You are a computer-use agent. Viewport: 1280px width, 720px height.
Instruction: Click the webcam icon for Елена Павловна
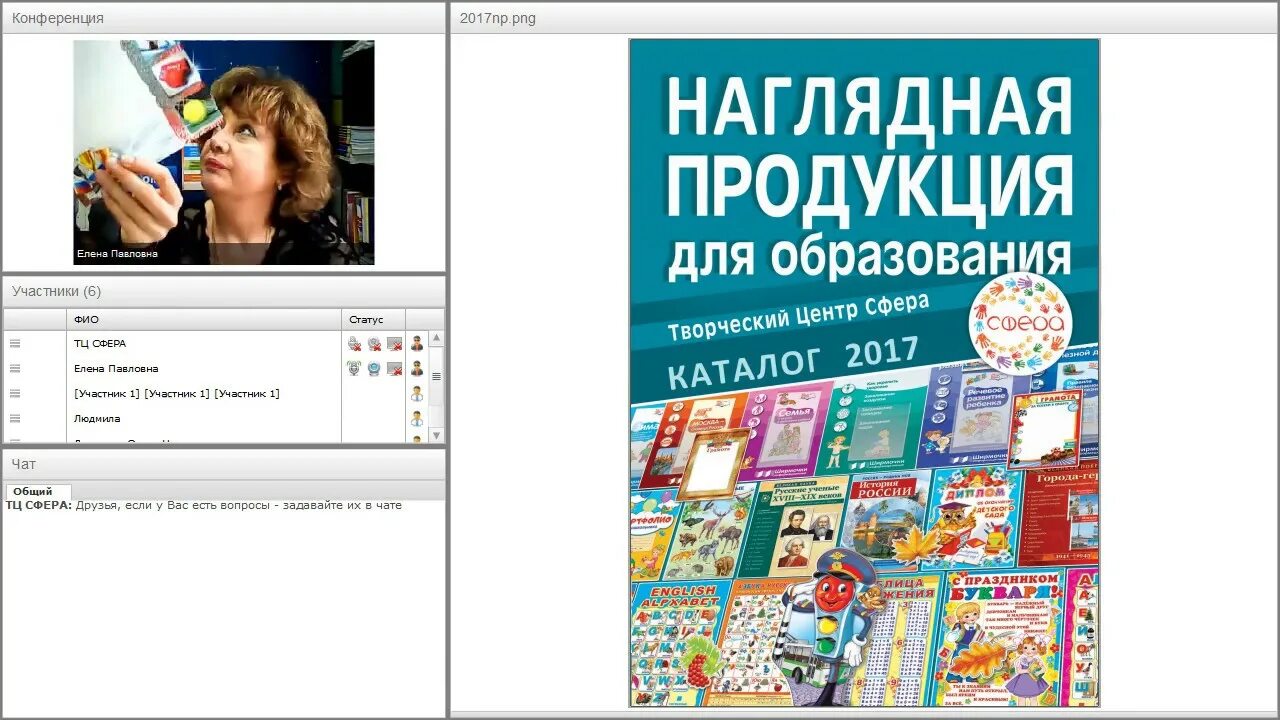pos(374,368)
